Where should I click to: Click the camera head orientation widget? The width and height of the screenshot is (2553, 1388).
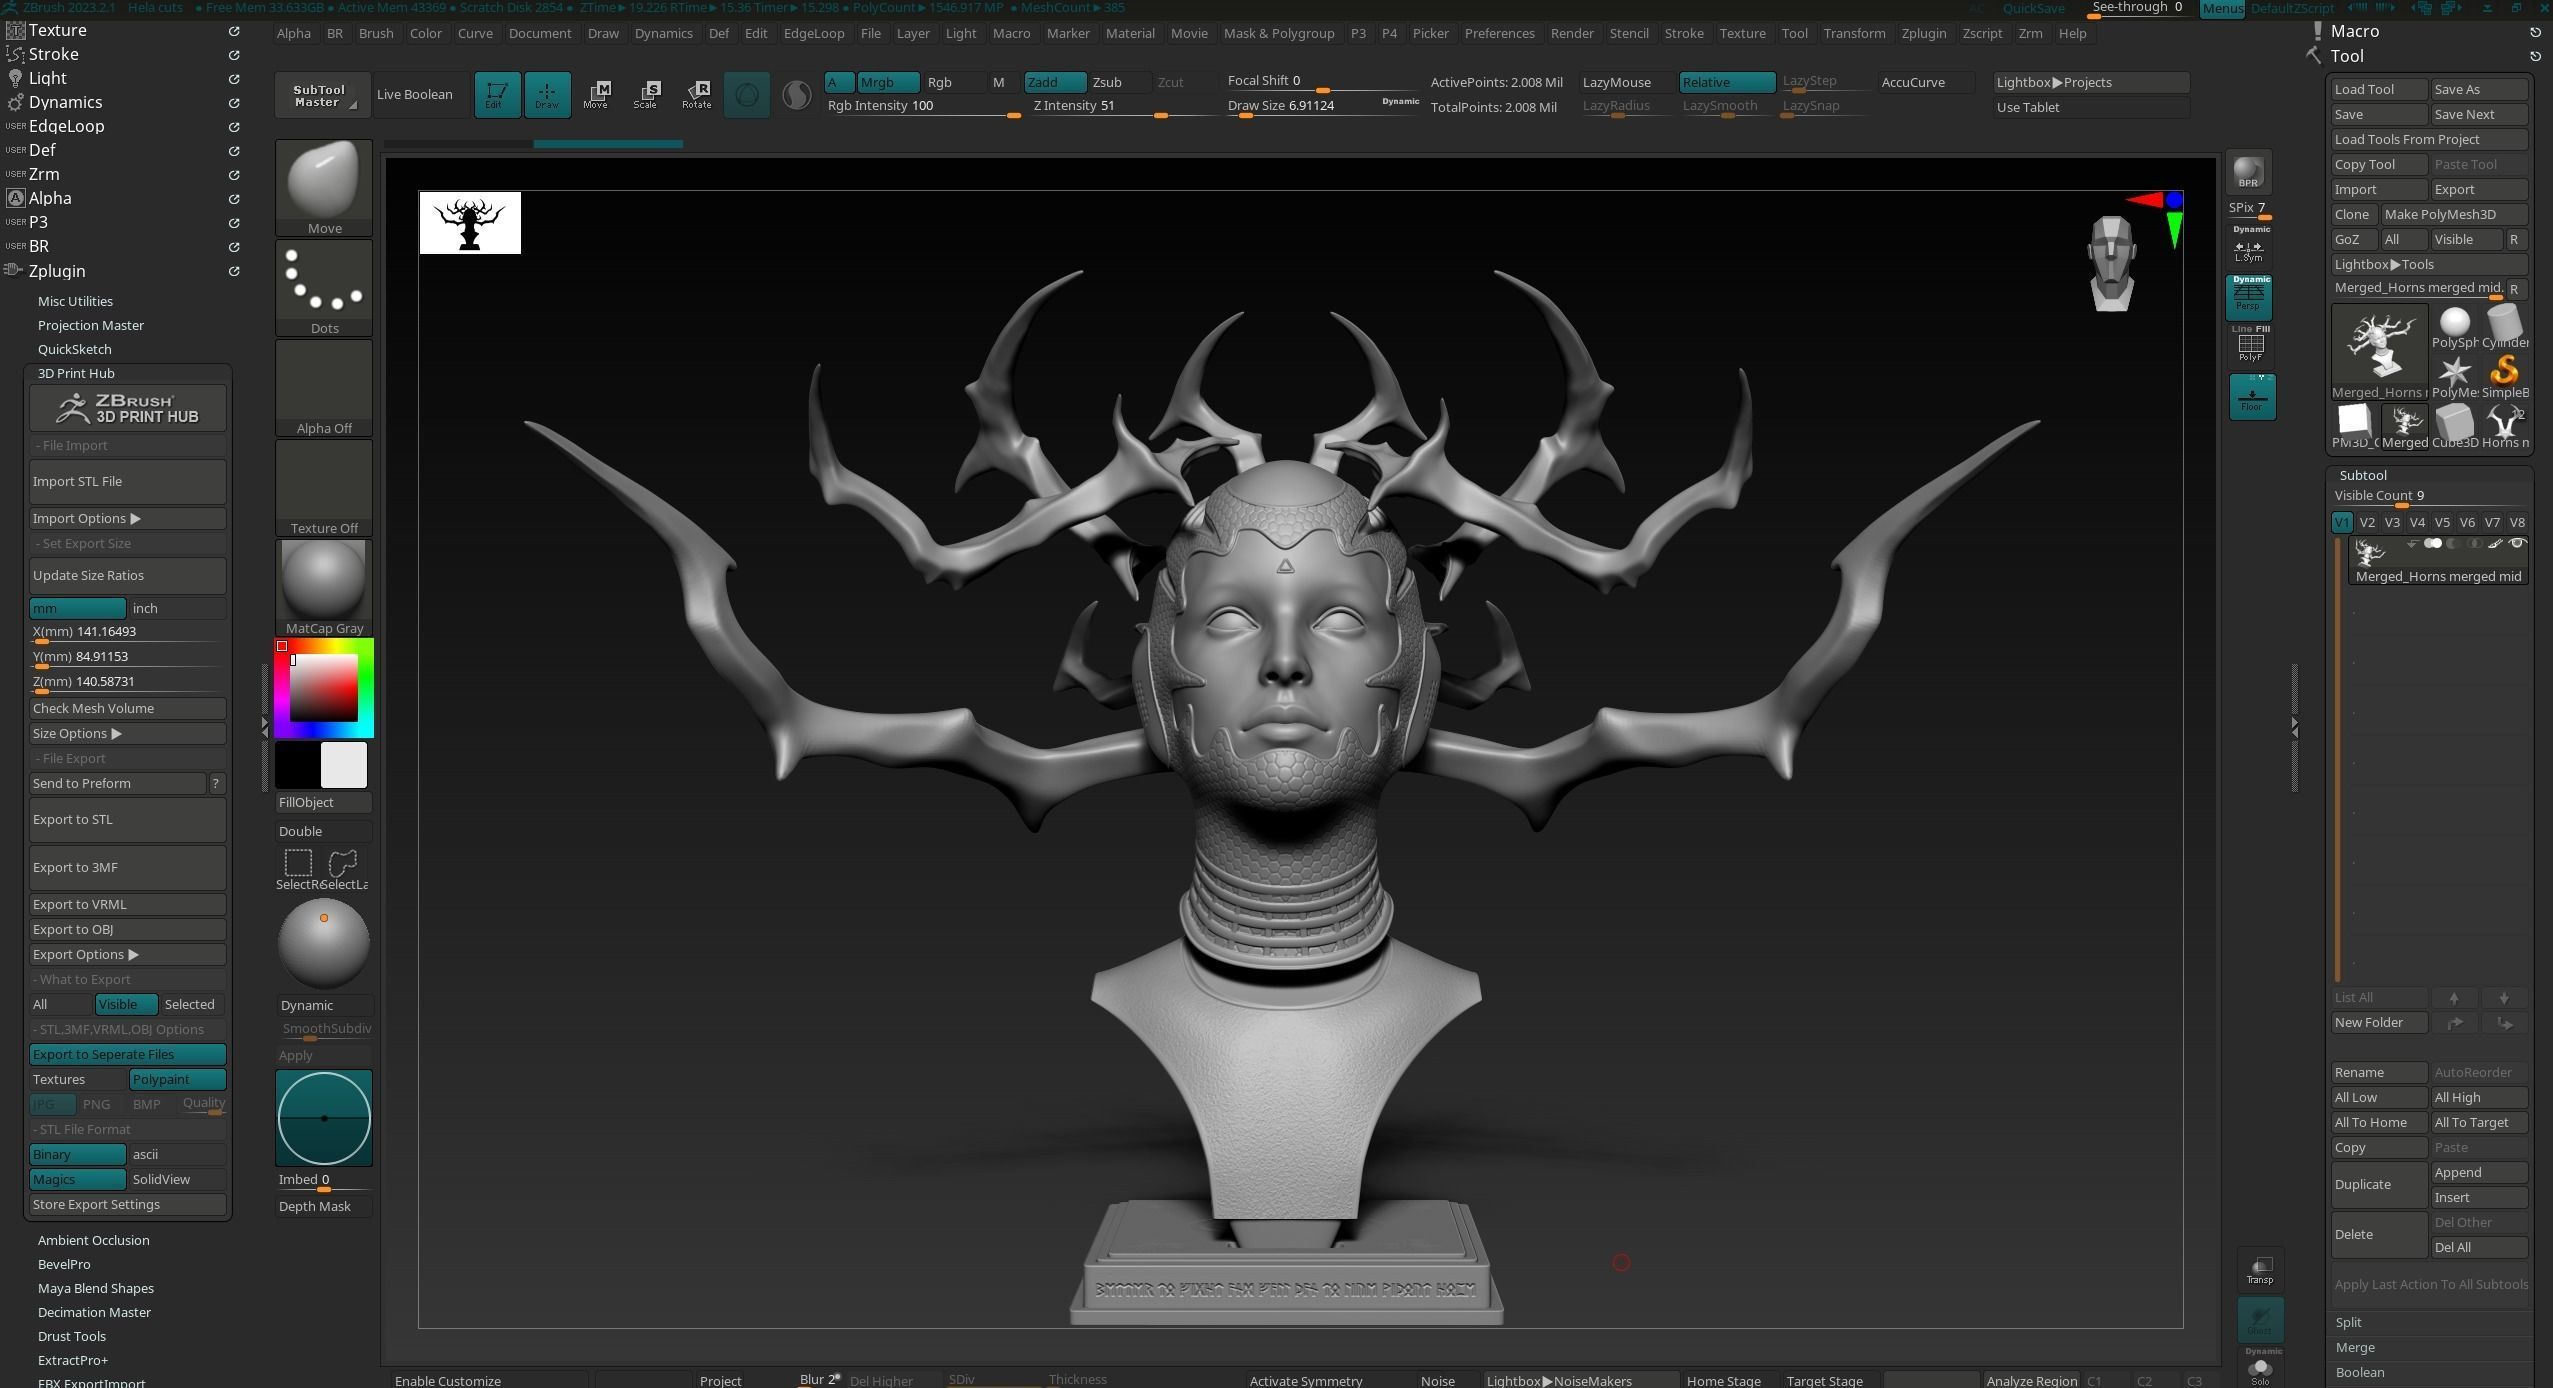pyautogui.click(x=2112, y=263)
